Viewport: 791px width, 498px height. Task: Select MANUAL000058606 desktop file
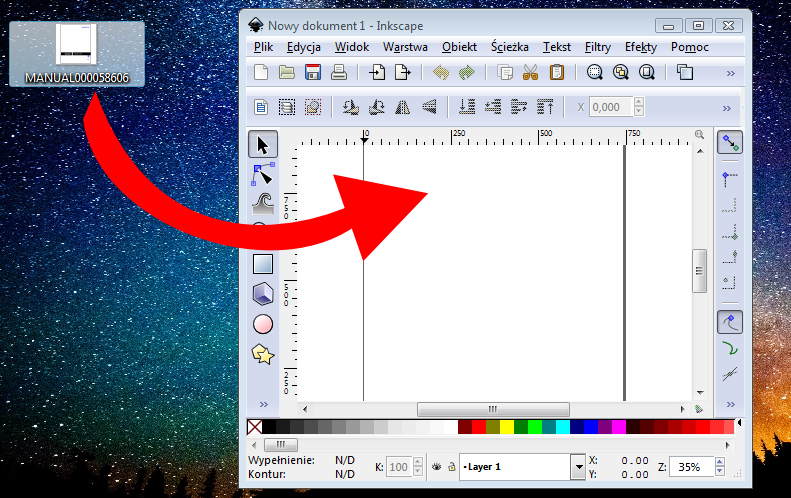tap(77, 53)
